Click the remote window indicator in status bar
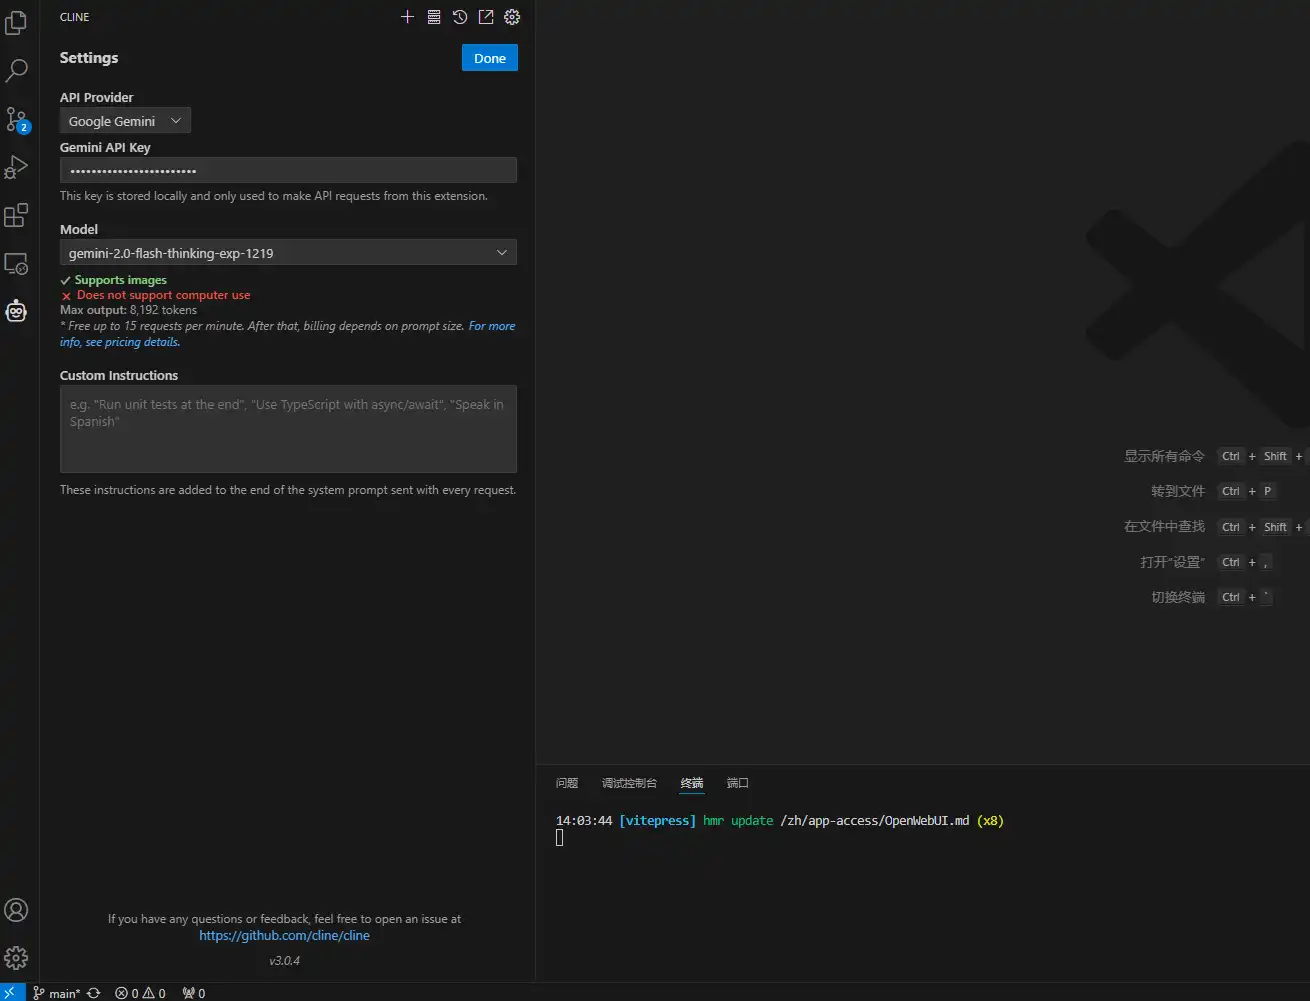The image size is (1310, 1001). (x=12, y=993)
